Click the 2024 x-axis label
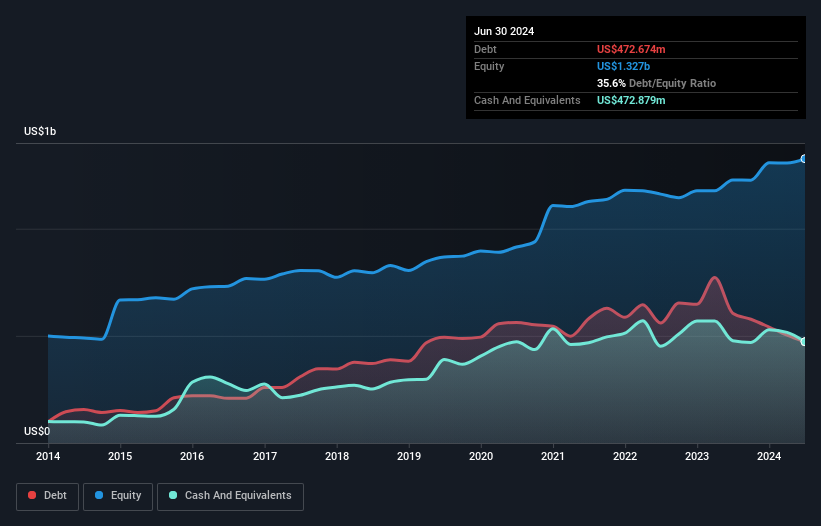The width and height of the screenshot is (821, 526). pyautogui.click(x=769, y=456)
